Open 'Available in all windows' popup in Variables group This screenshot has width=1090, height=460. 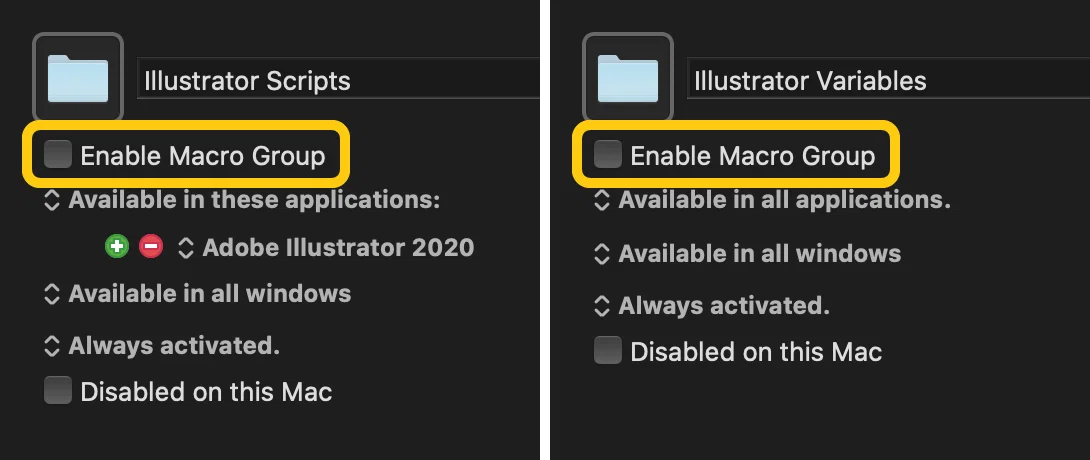747,253
